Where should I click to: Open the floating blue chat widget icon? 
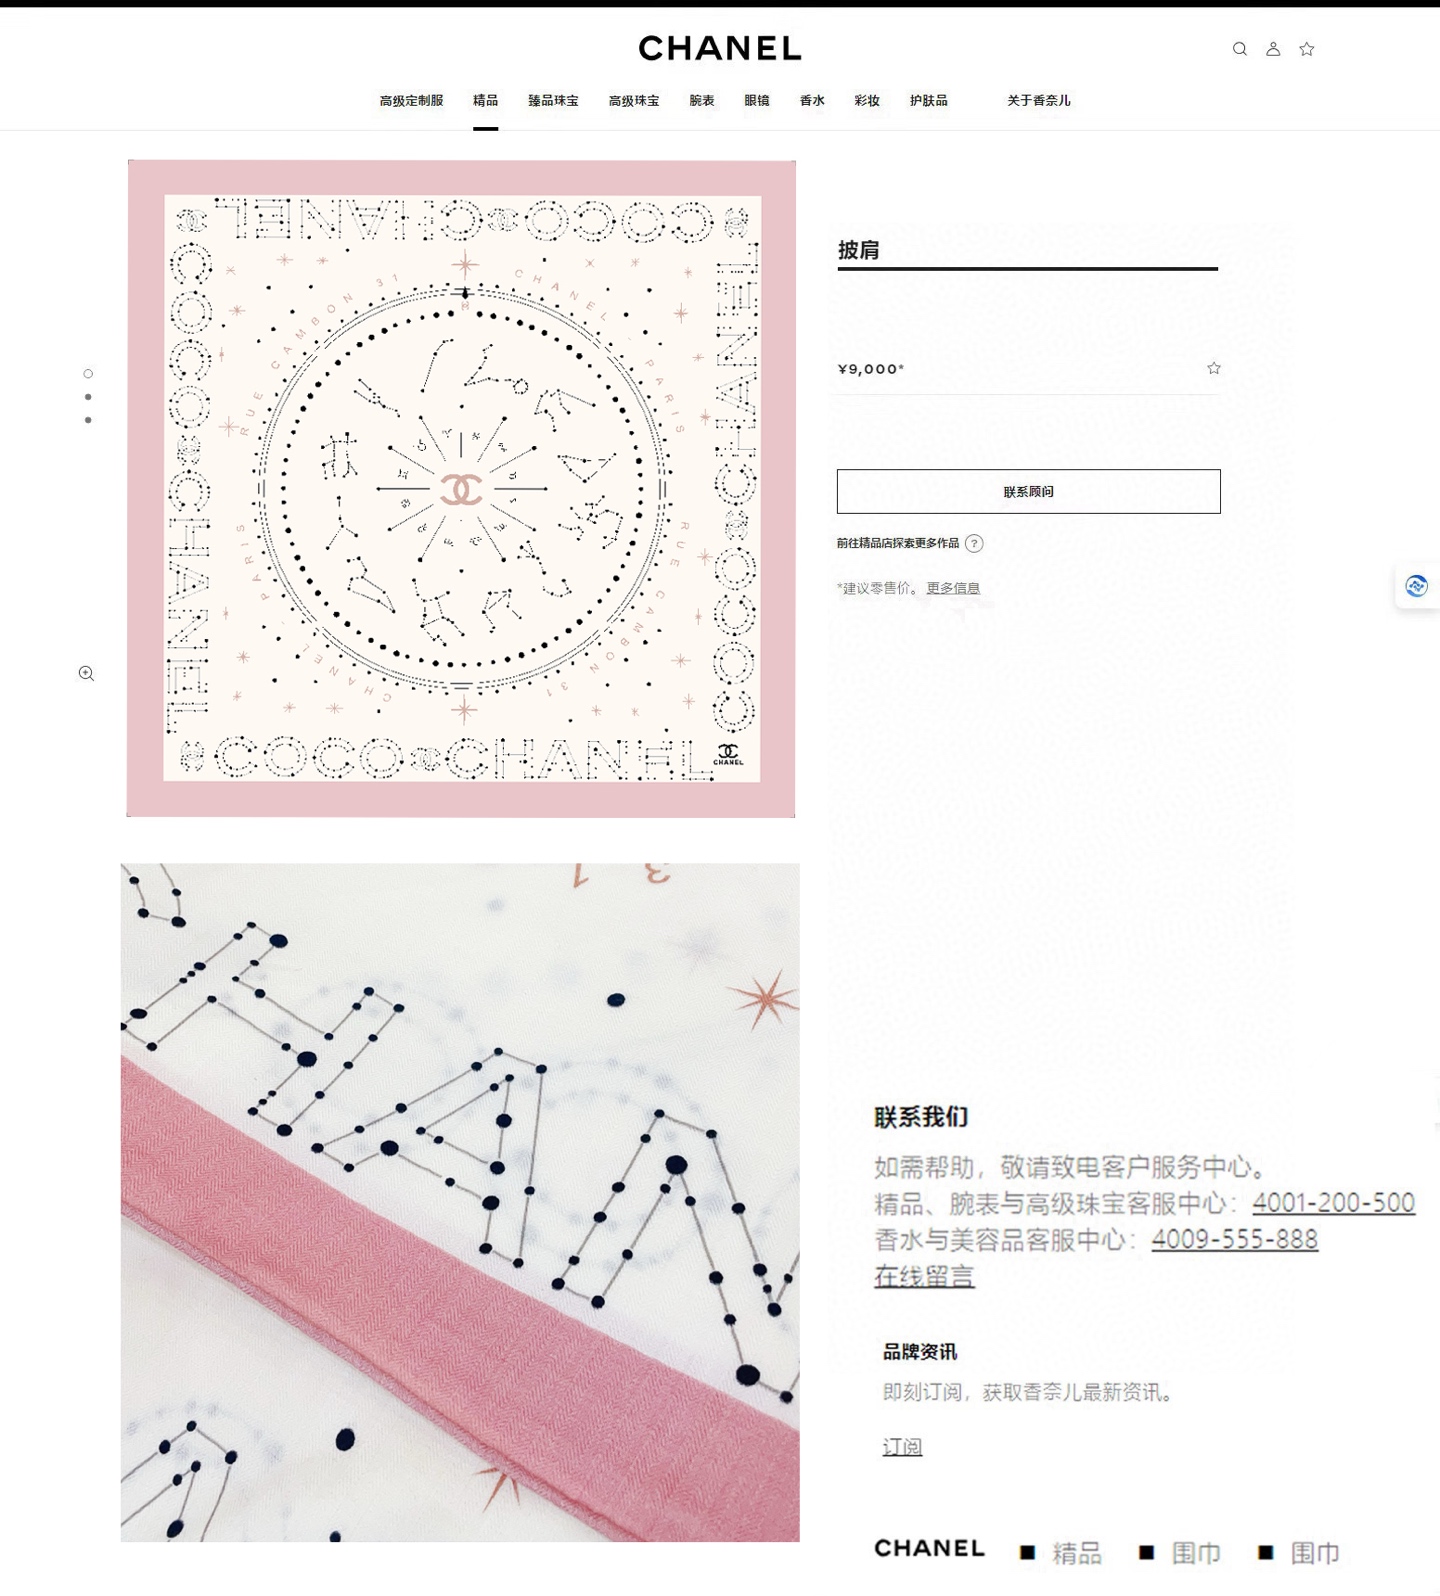coord(1417,586)
